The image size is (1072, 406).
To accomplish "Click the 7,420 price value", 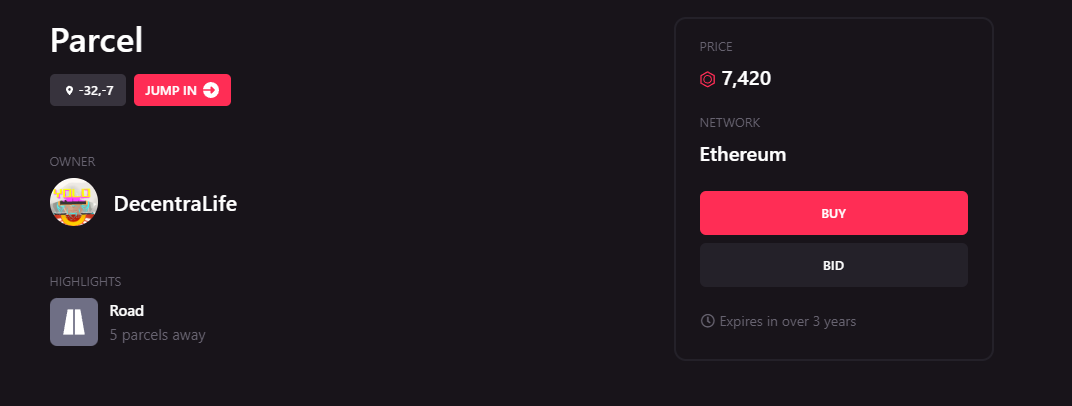I will pos(746,79).
